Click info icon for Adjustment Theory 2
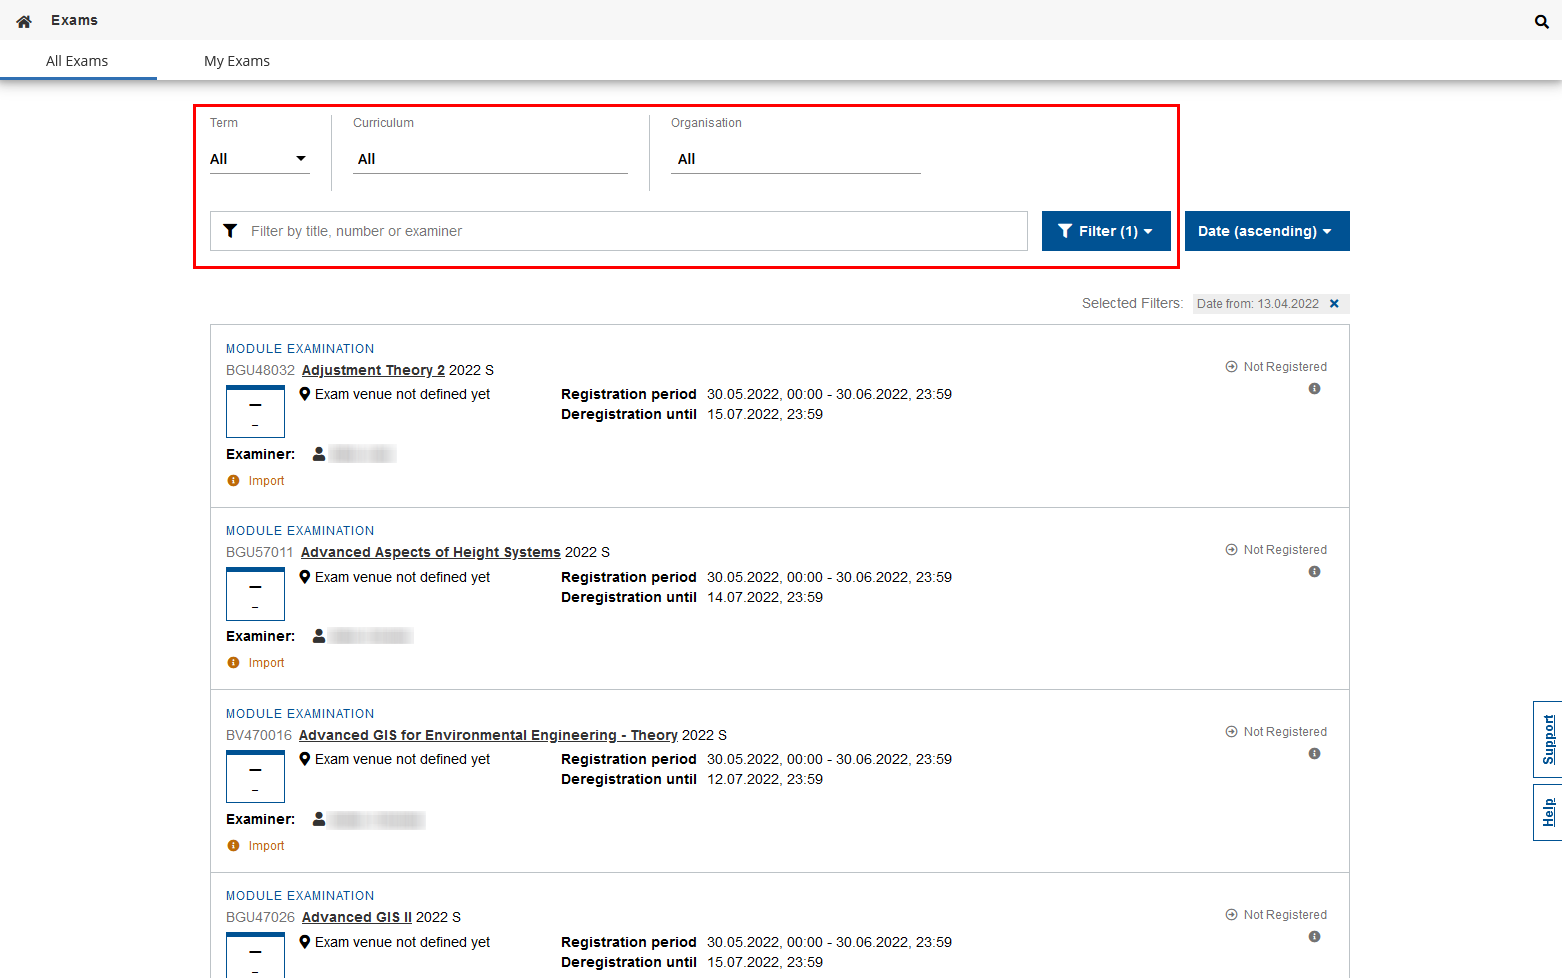 click(x=1314, y=389)
